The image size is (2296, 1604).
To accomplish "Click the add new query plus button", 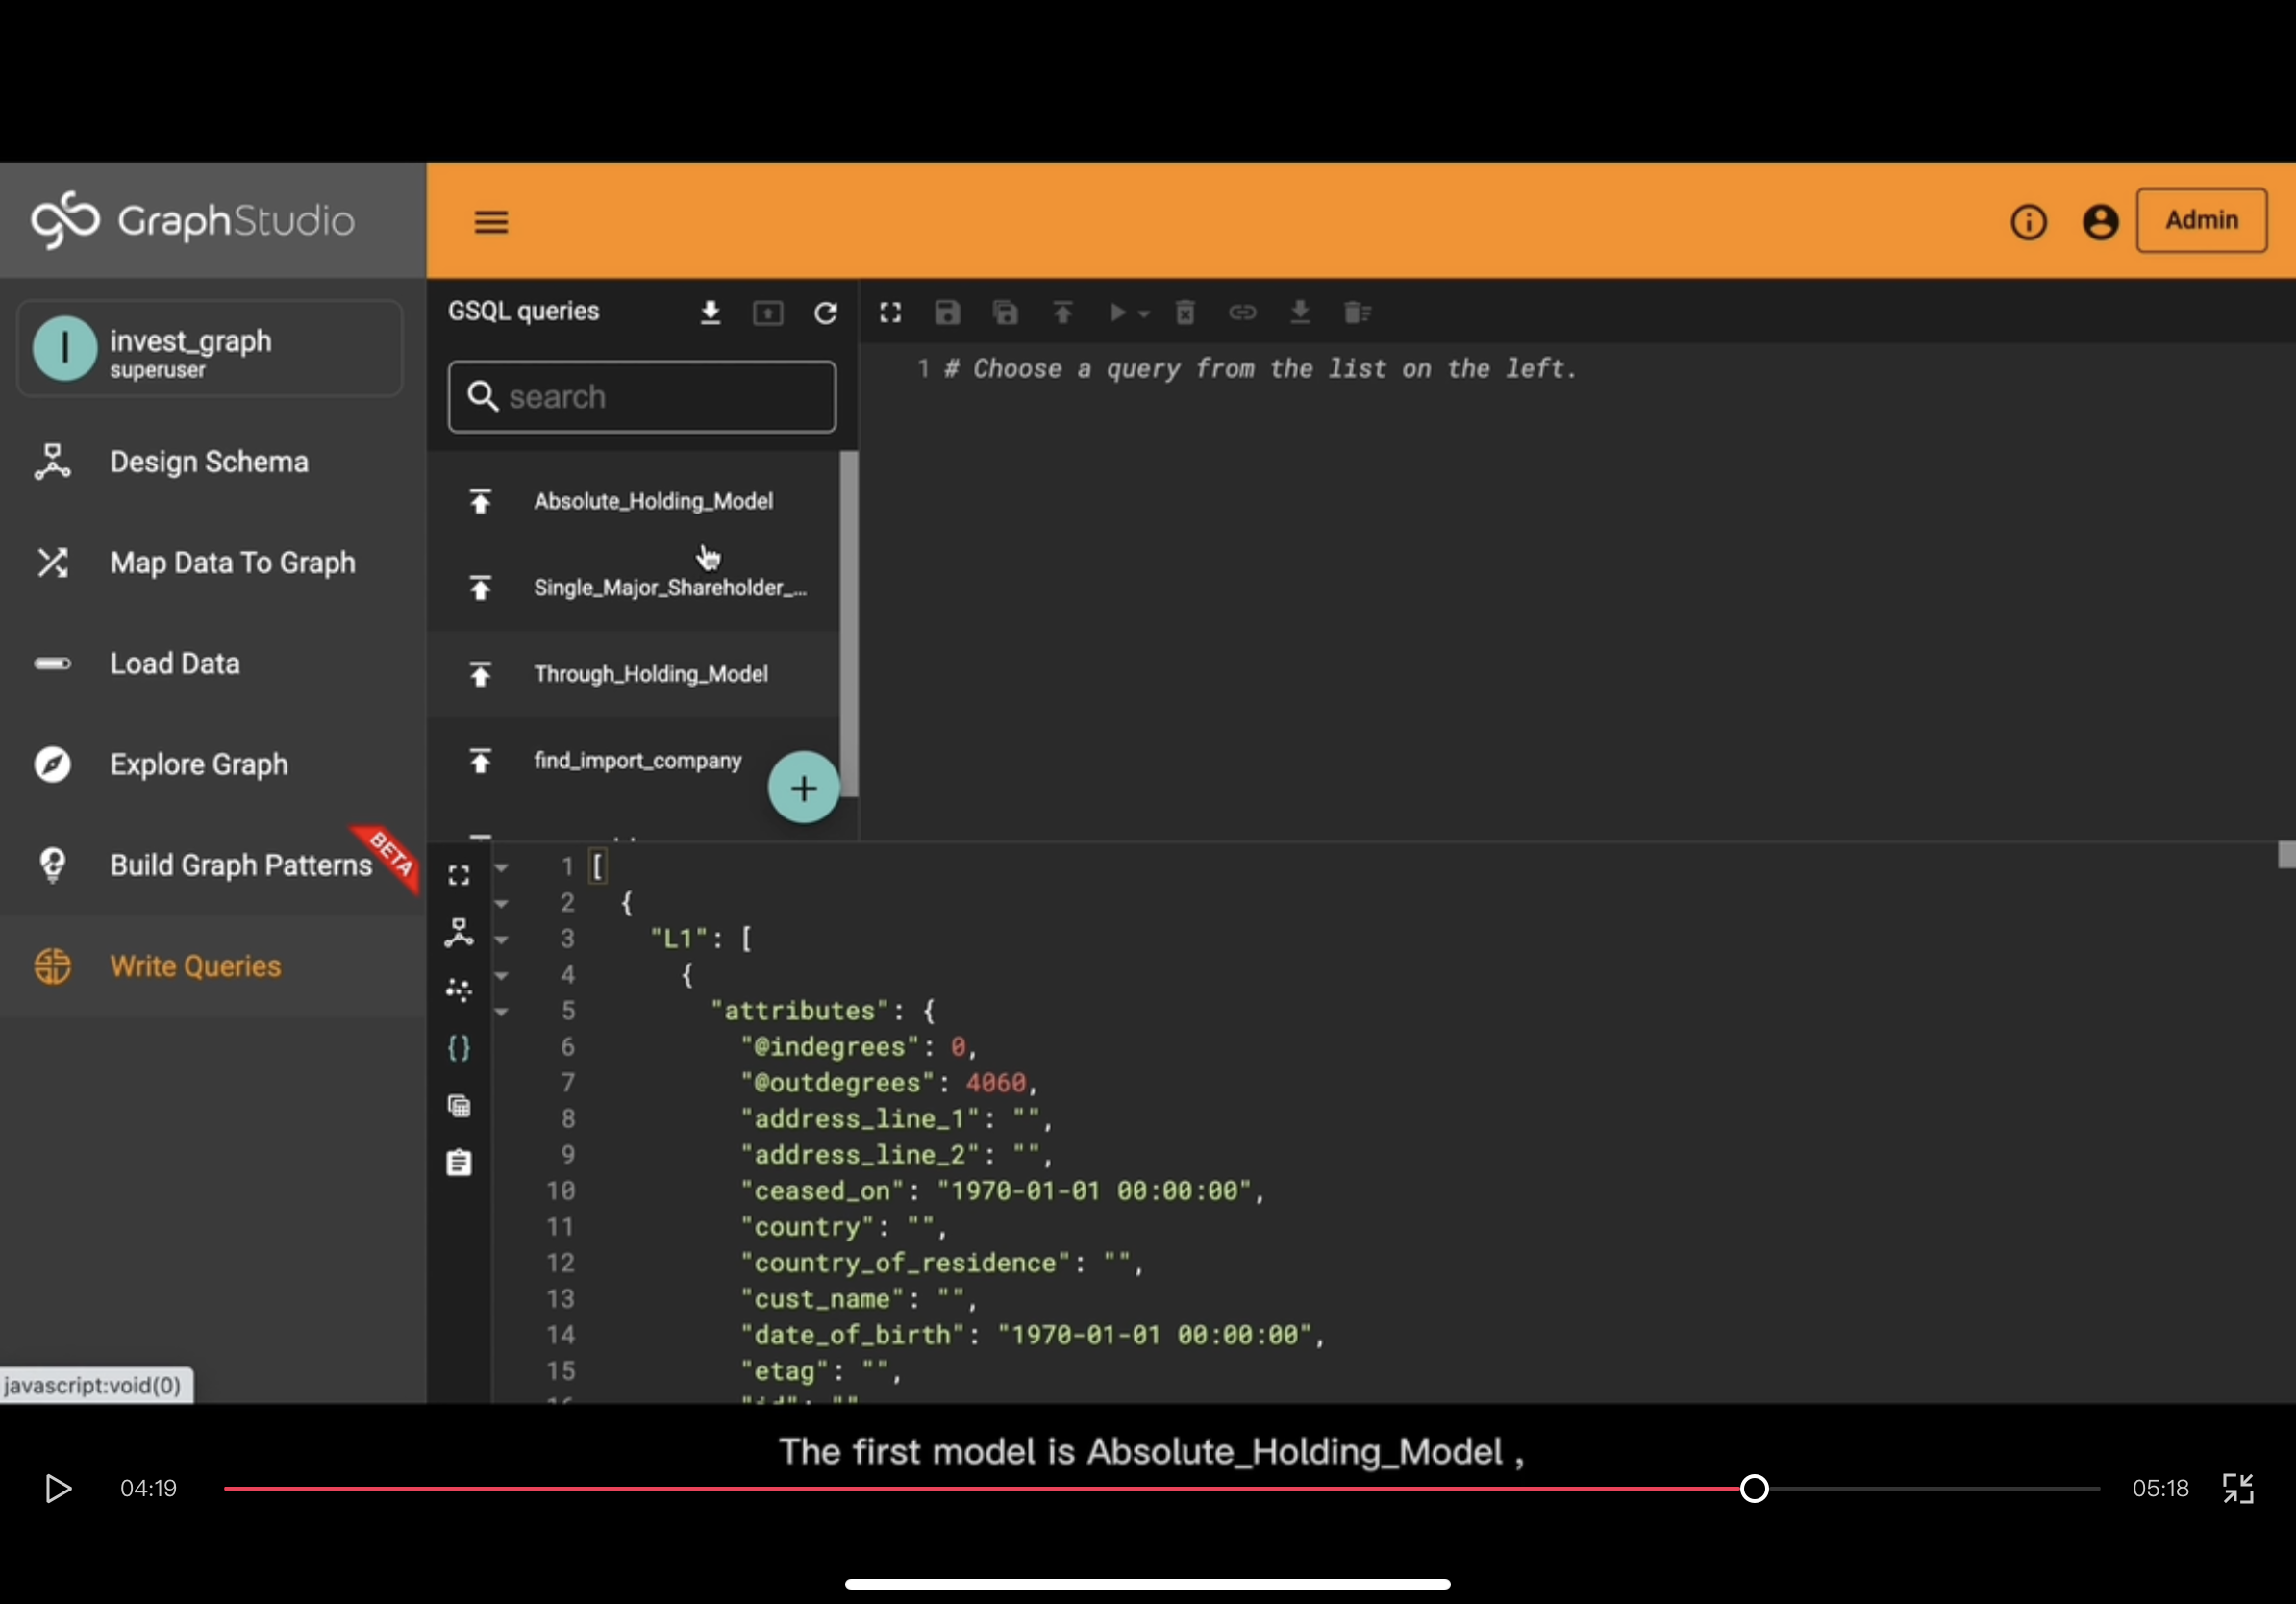I will click(x=803, y=788).
